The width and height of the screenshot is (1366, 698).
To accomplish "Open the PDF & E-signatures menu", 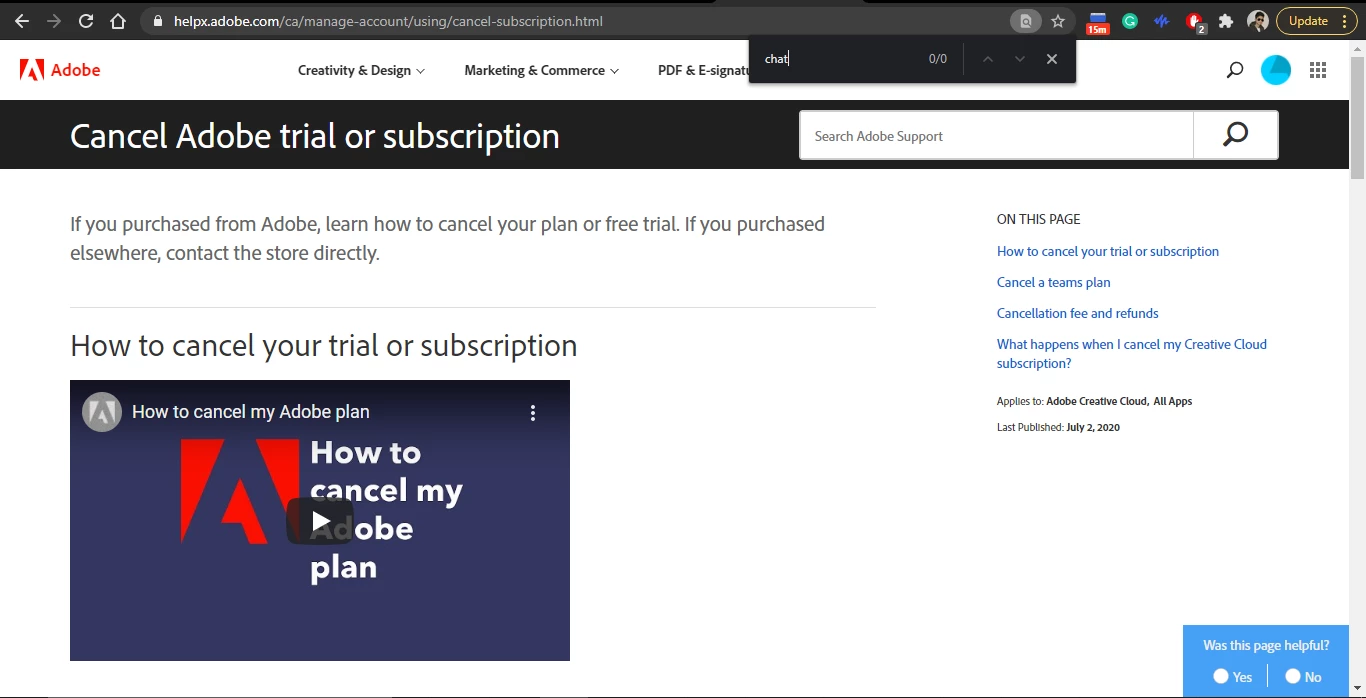I will click(703, 70).
